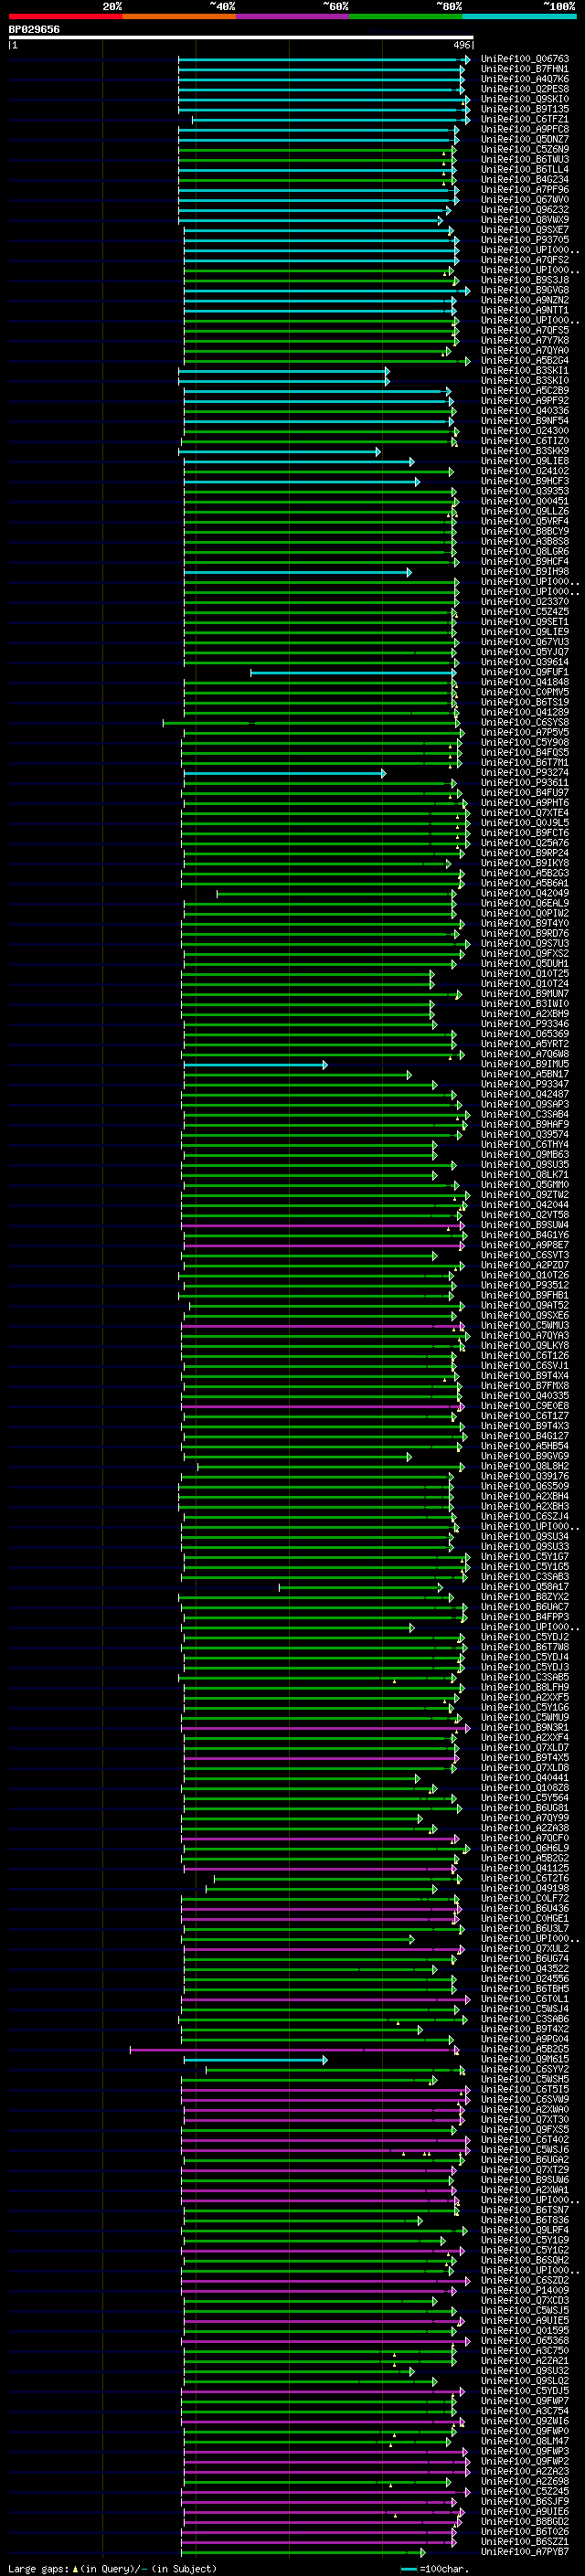
Task: Select the UniRef100_B6TWU3 label
Action: click(x=525, y=159)
